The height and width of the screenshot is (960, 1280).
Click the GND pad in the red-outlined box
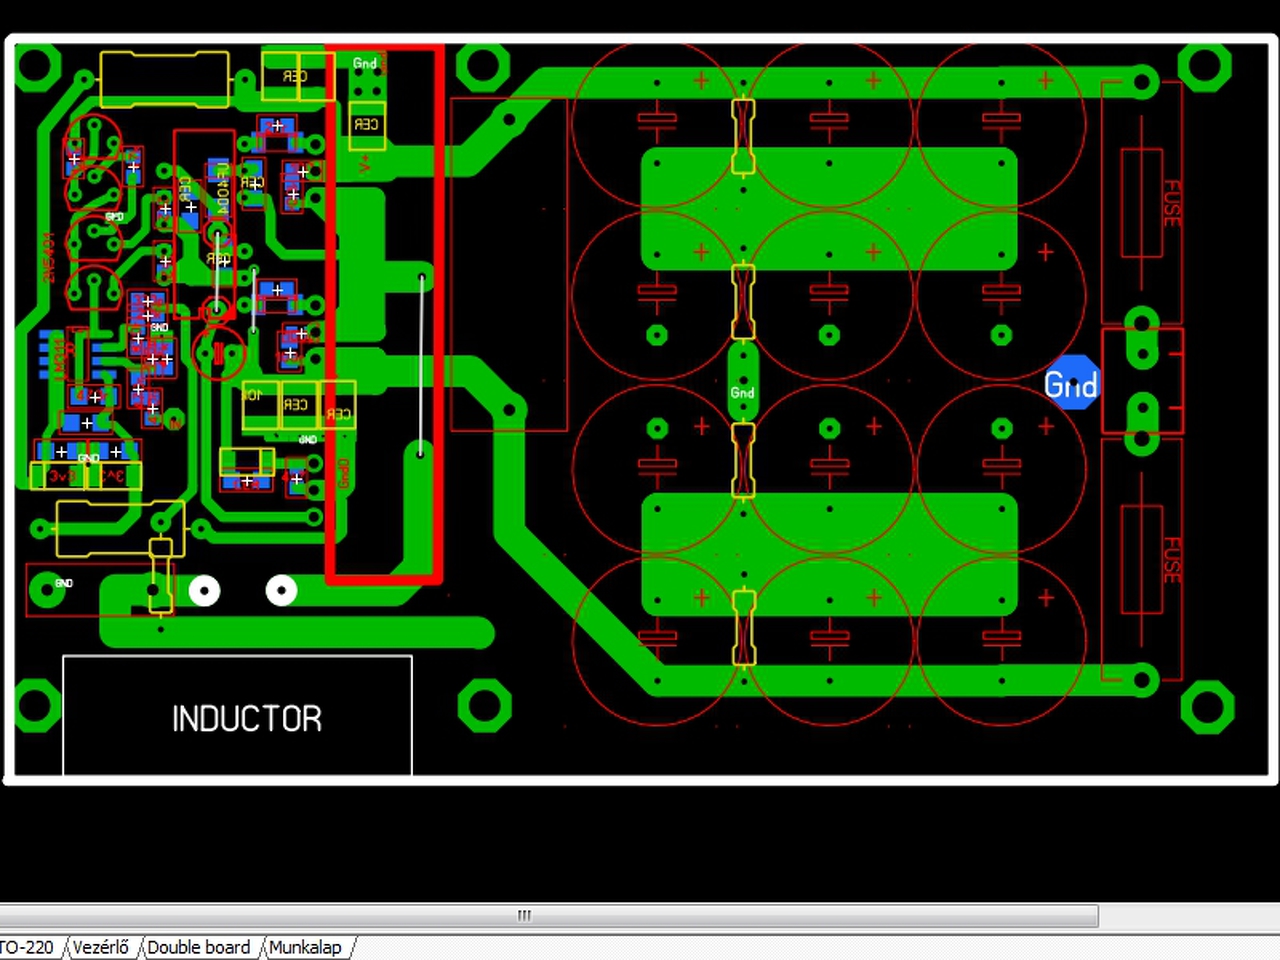[47, 590]
